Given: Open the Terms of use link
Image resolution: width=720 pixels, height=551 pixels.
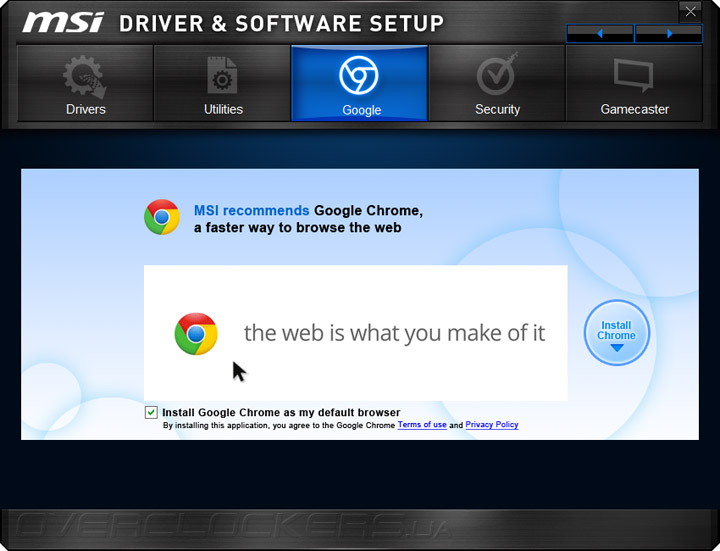Looking at the screenshot, I should click(422, 425).
